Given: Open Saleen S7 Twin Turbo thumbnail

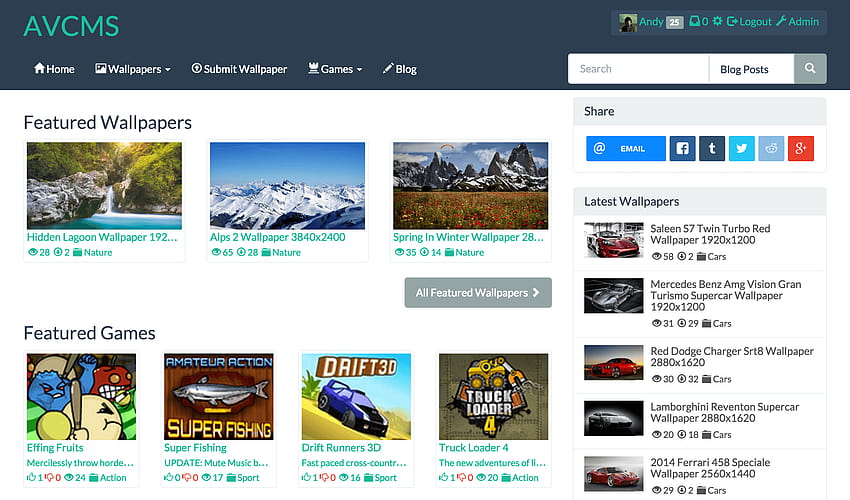Looking at the screenshot, I should (614, 240).
